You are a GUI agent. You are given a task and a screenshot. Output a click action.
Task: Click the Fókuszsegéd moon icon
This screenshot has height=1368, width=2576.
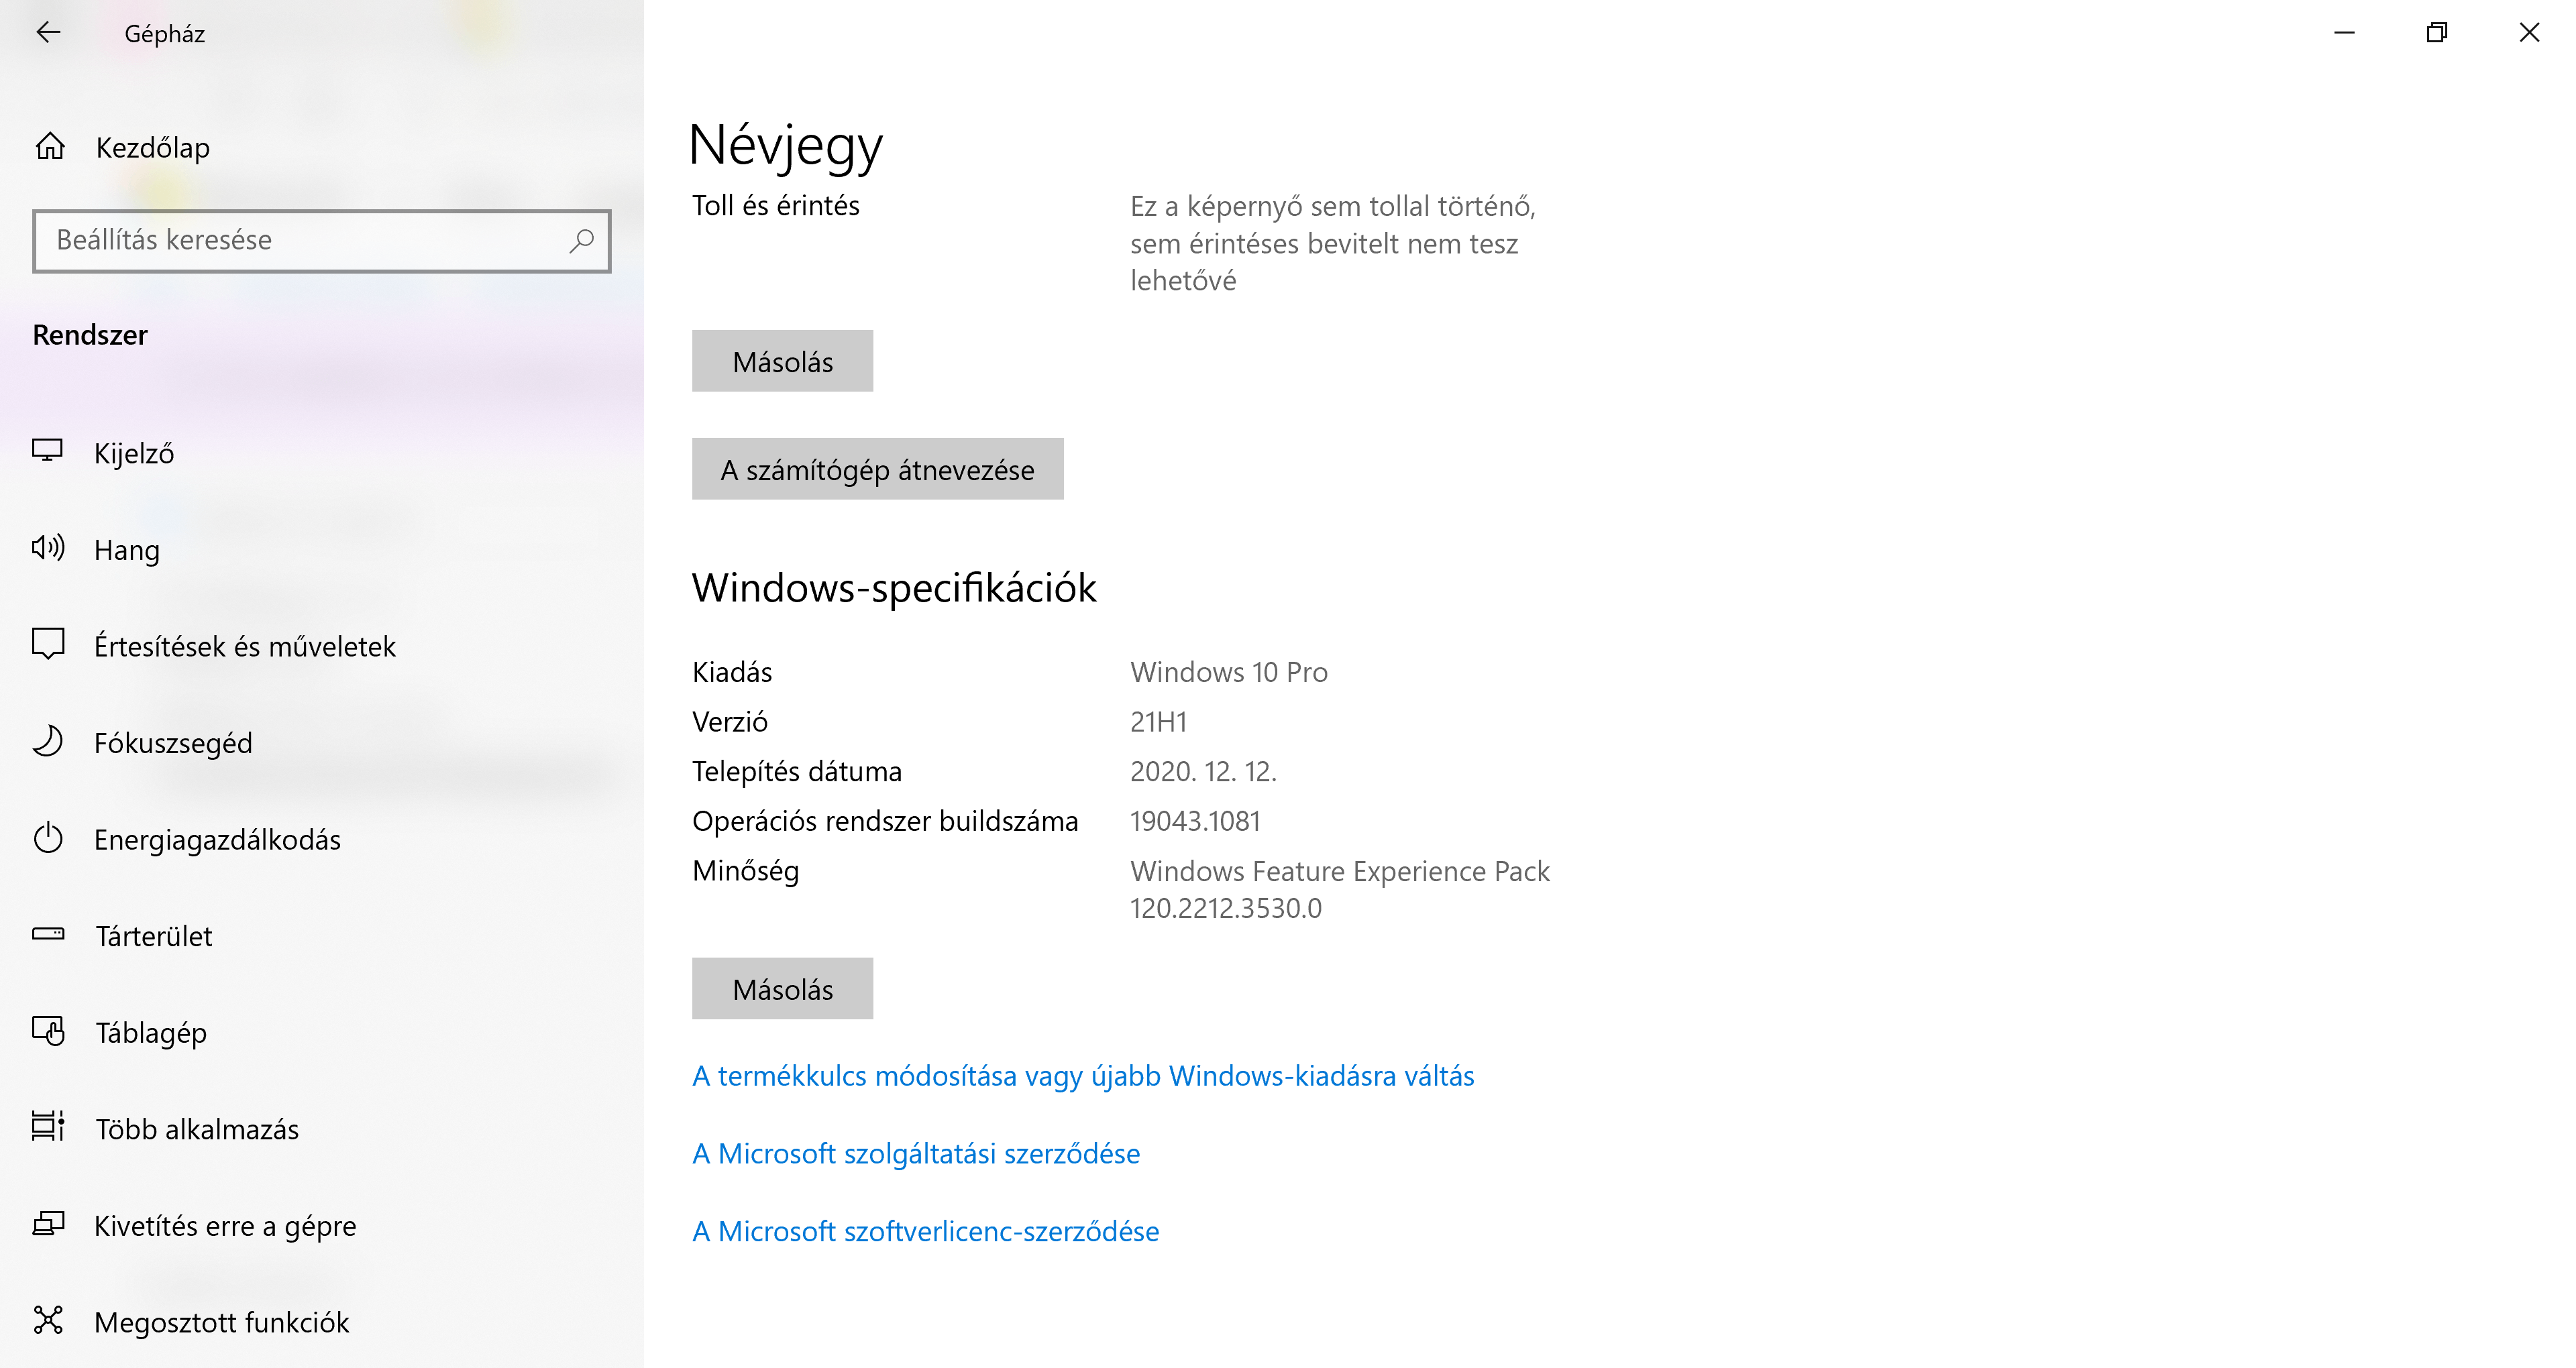[47, 741]
